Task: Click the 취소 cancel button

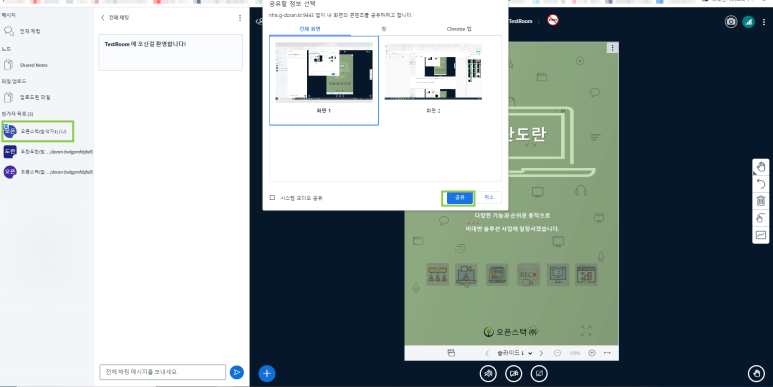Action: 489,197
